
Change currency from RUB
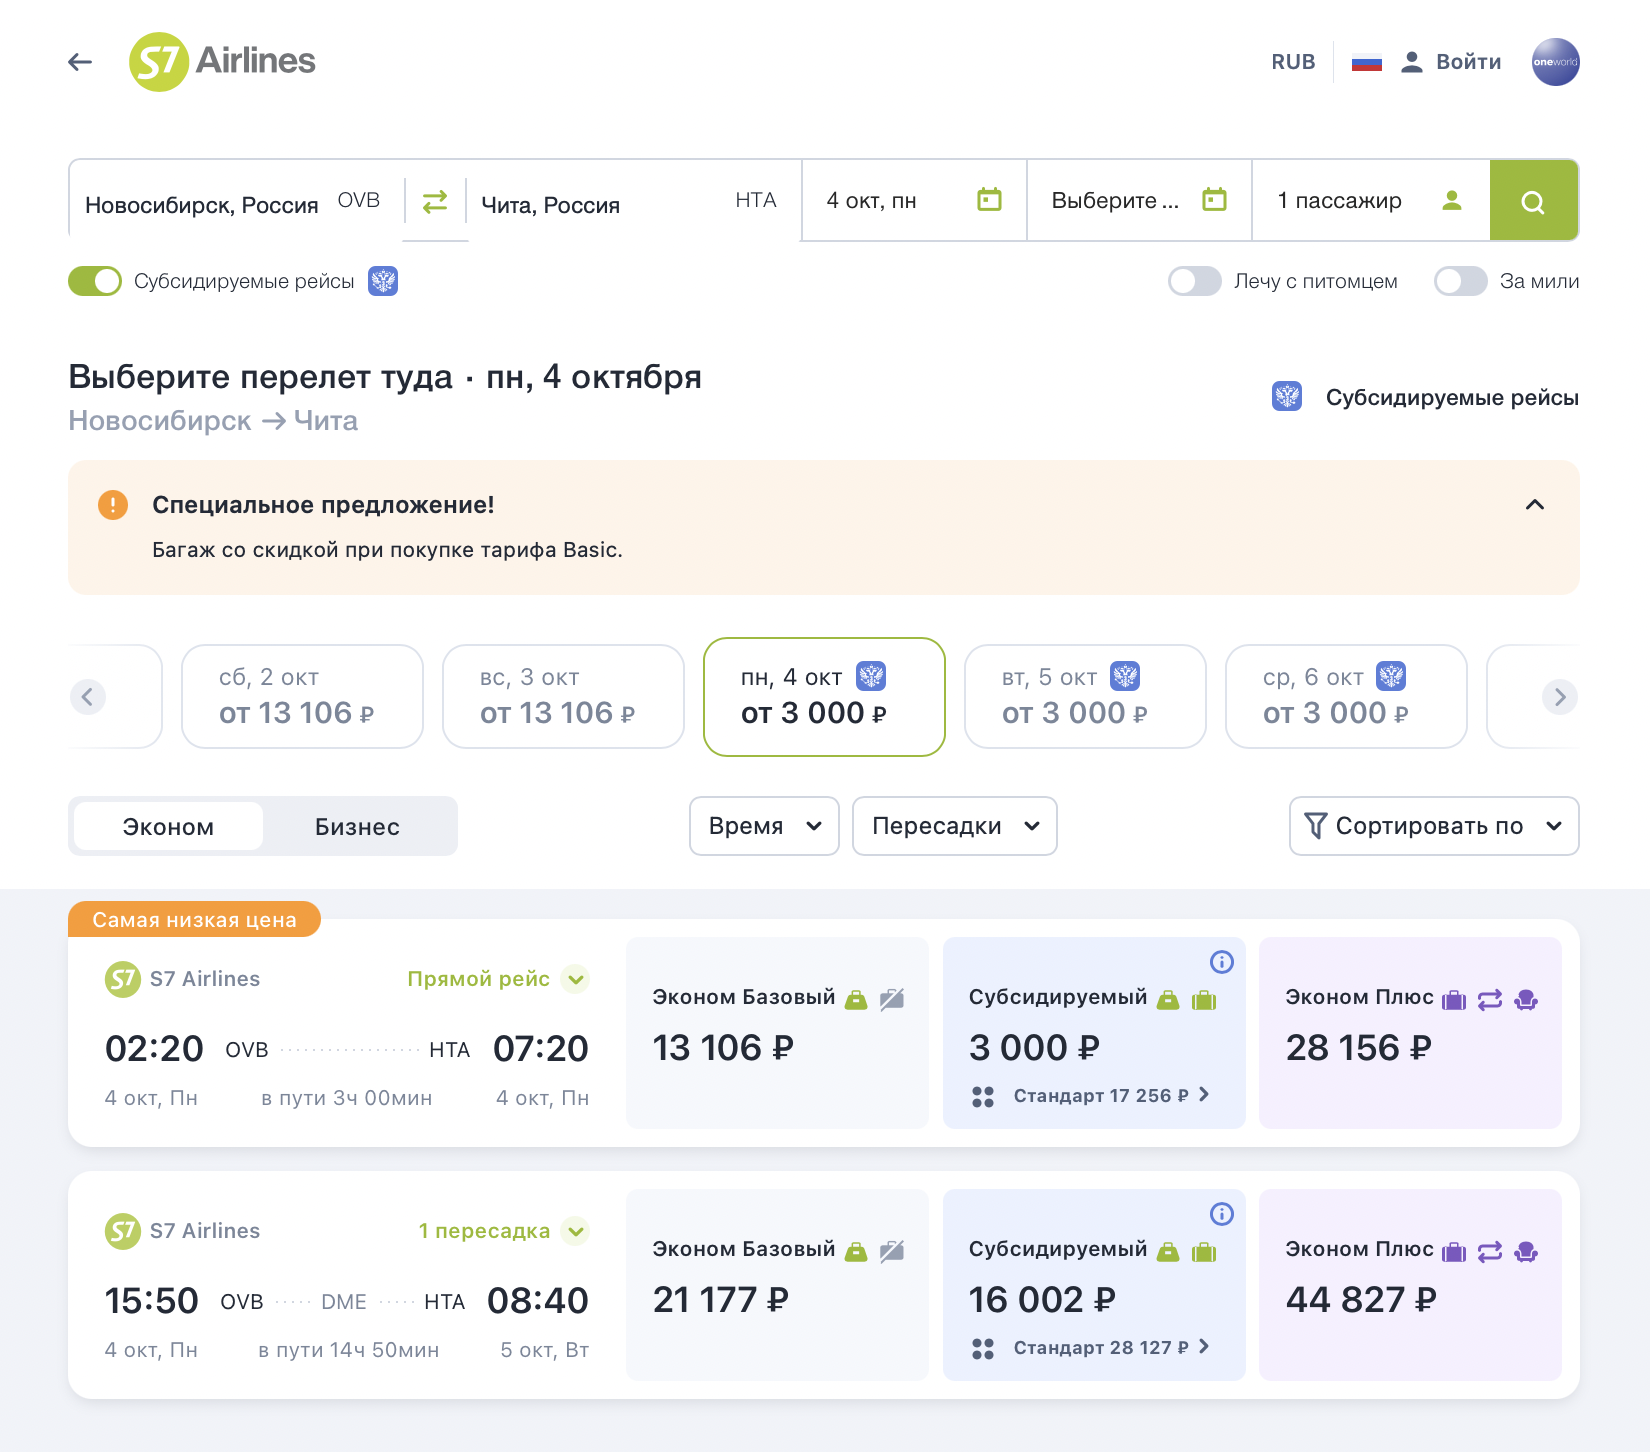1293,62
